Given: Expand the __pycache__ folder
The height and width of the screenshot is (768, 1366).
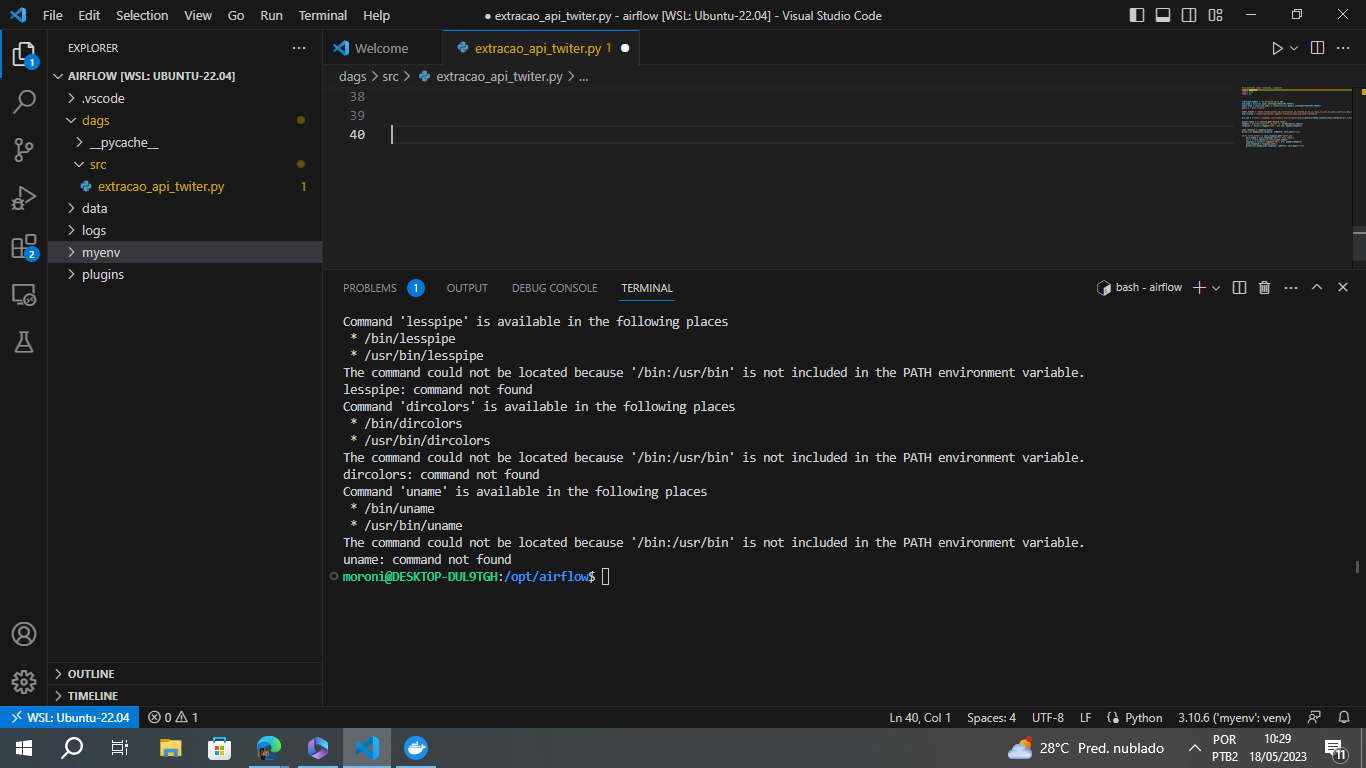Looking at the screenshot, I should 185,142.
